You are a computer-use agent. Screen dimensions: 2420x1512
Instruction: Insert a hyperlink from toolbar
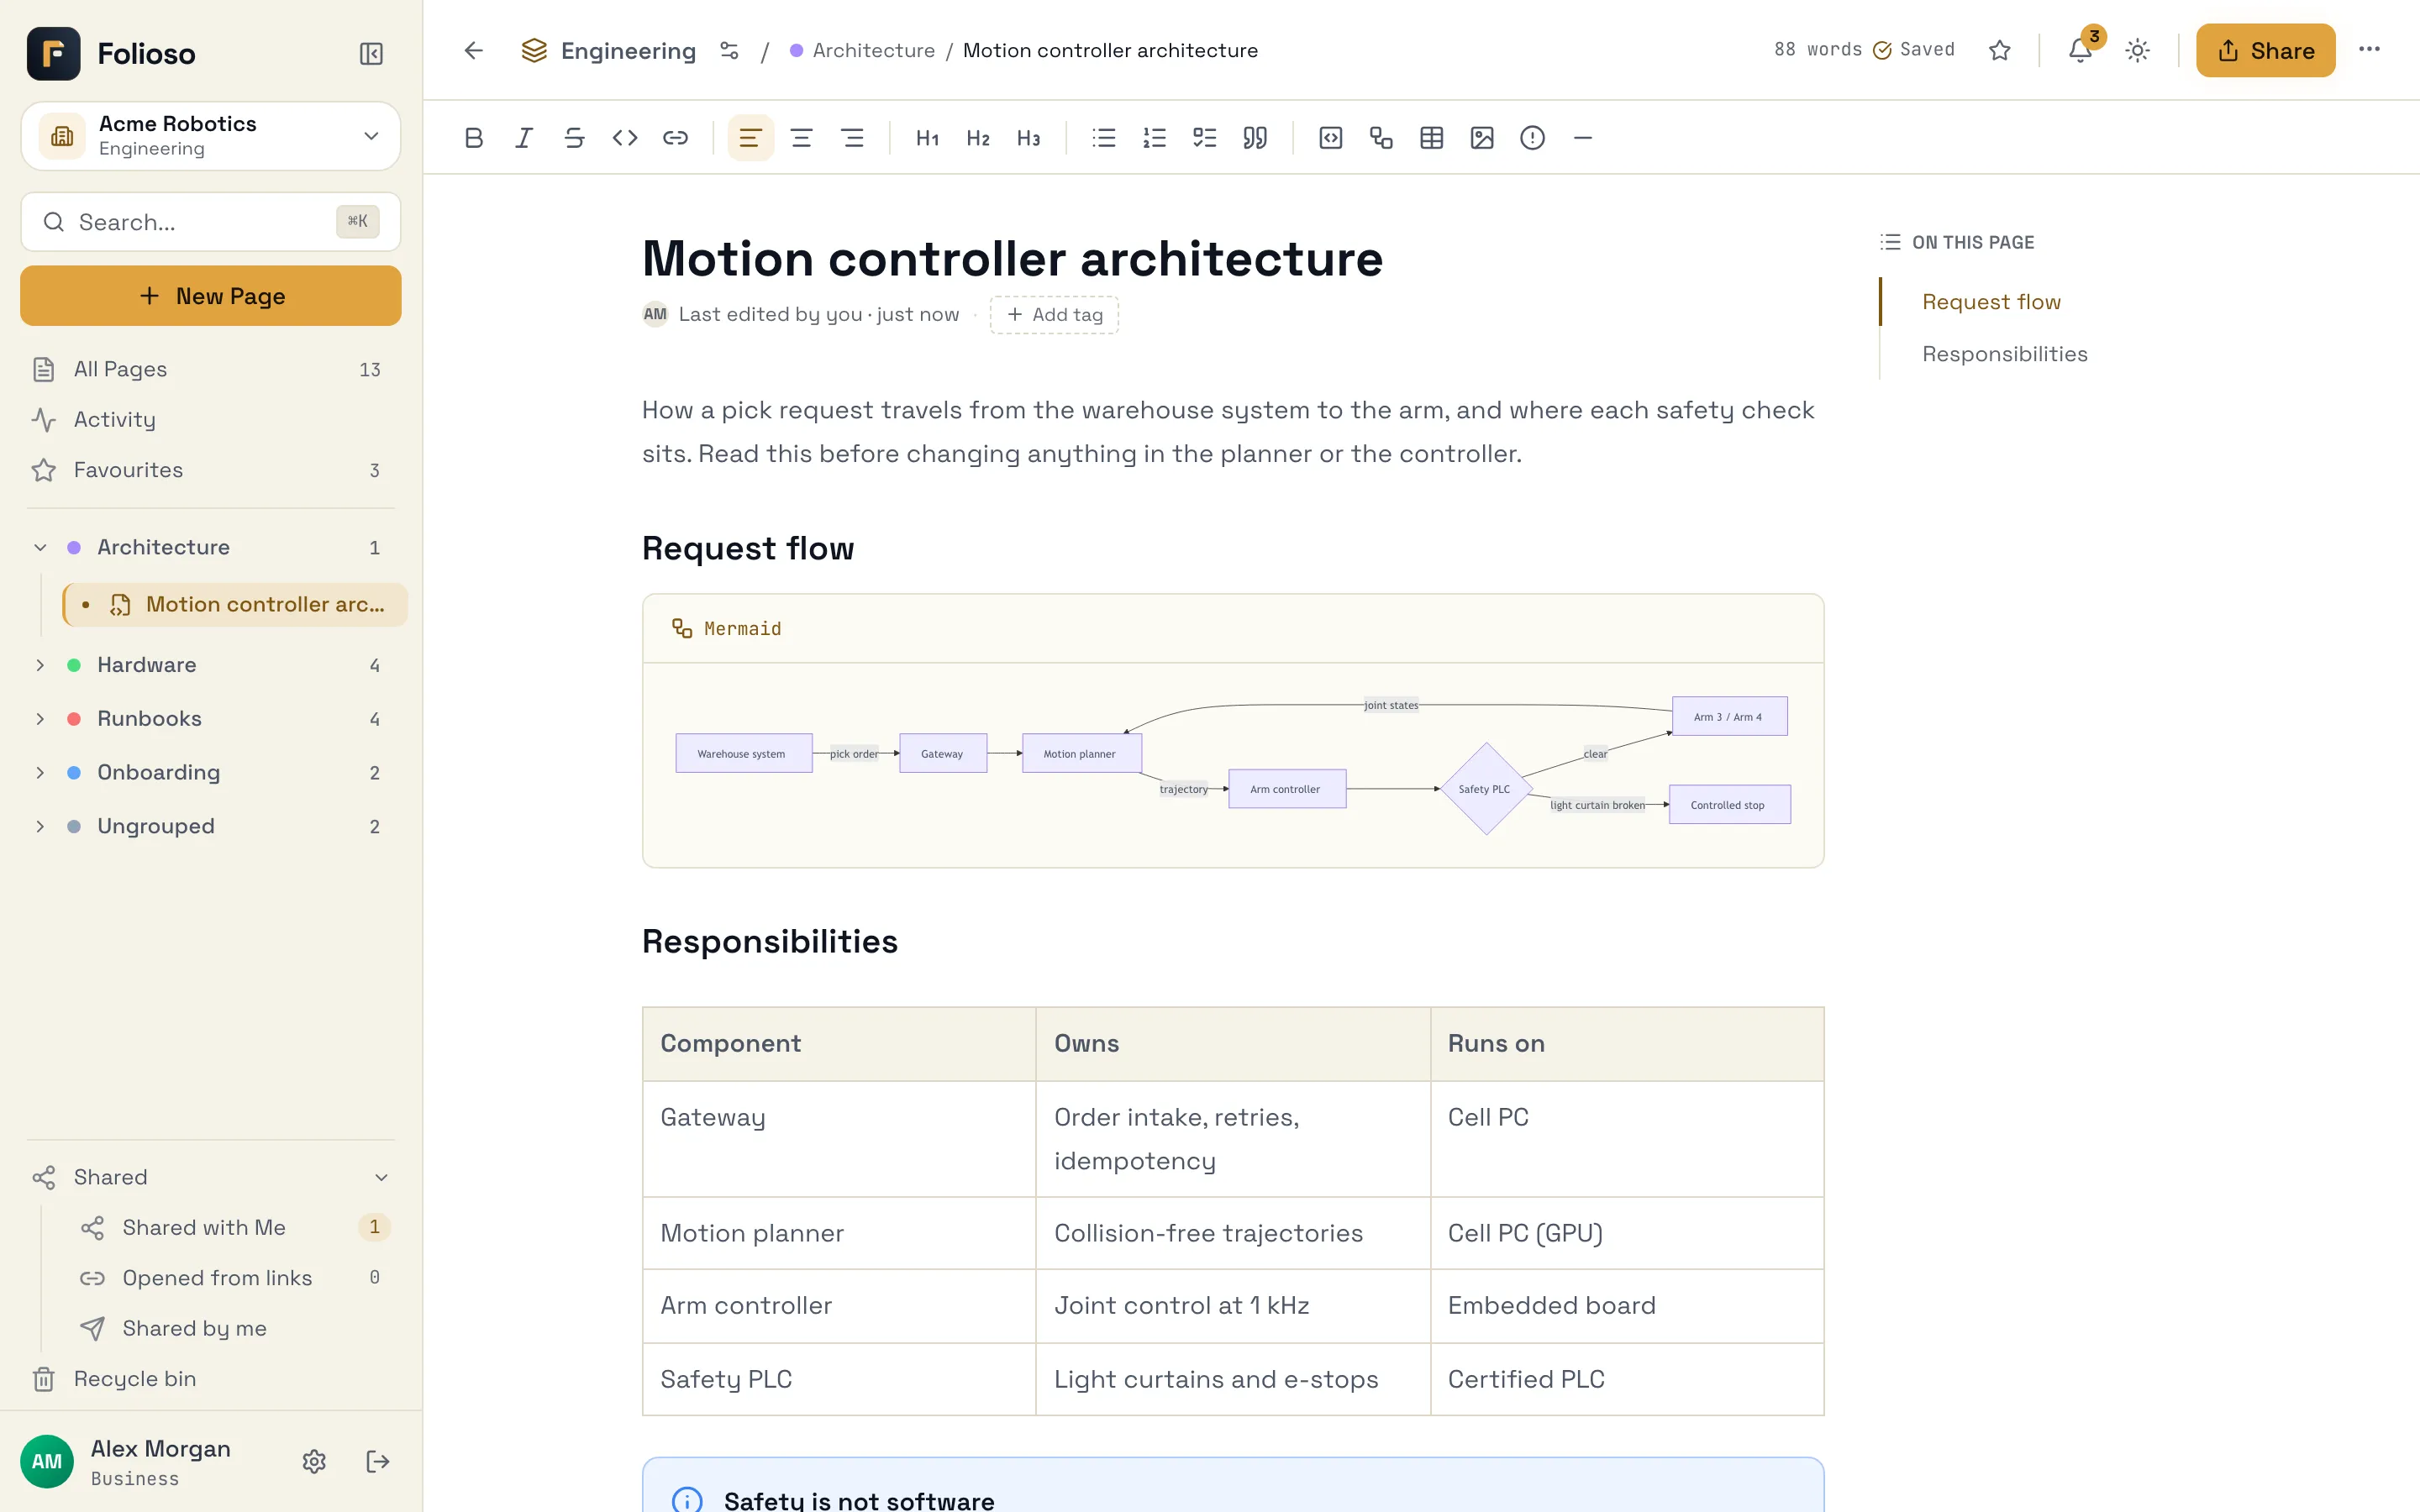point(675,138)
